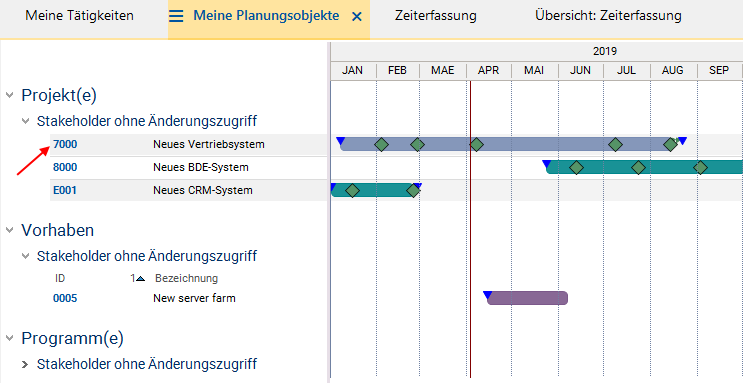Click the Vorhaben section heading

tap(57, 230)
